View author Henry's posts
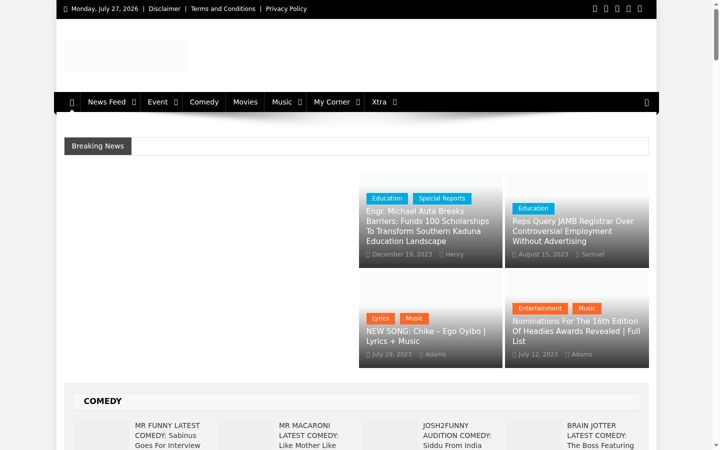720x450 pixels. click(x=454, y=254)
